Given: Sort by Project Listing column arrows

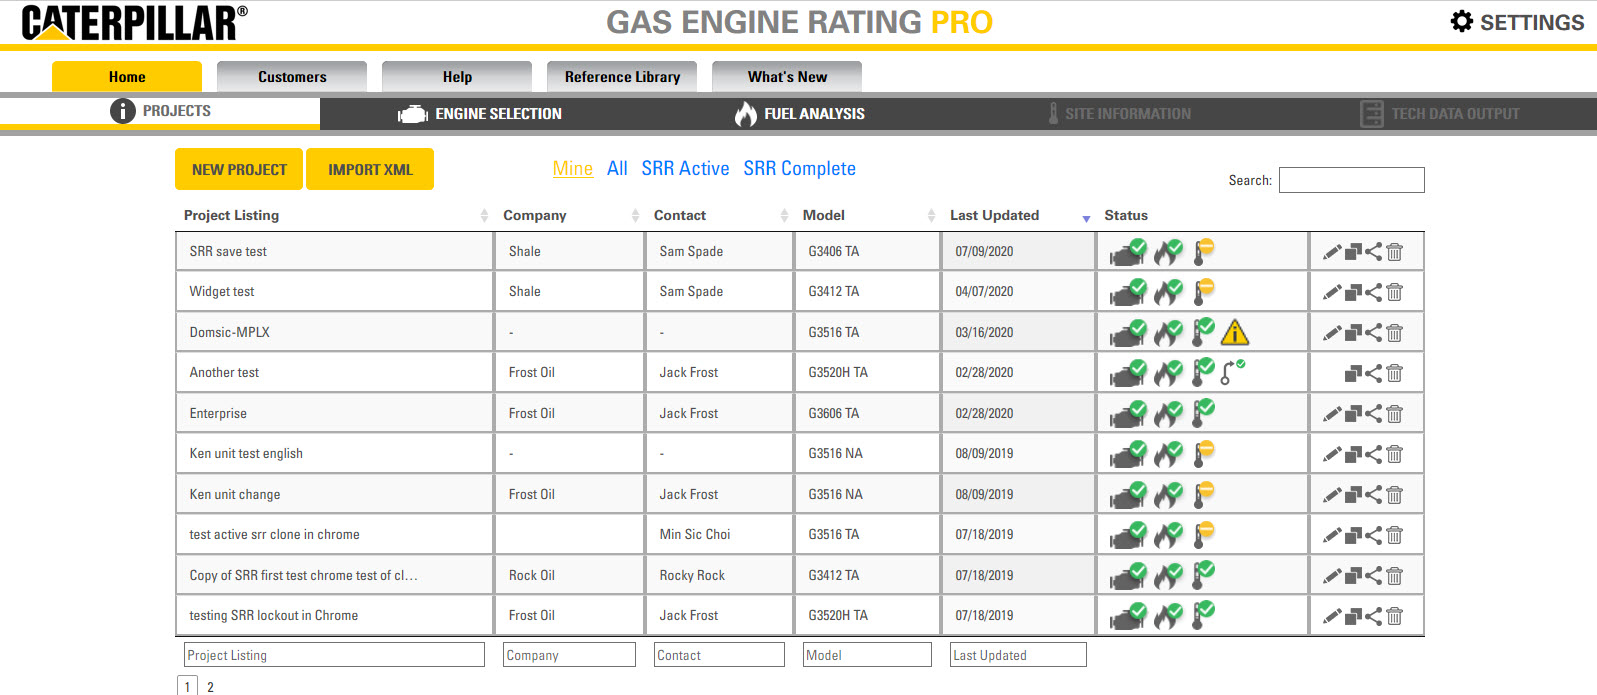Looking at the screenshot, I should click(x=484, y=216).
